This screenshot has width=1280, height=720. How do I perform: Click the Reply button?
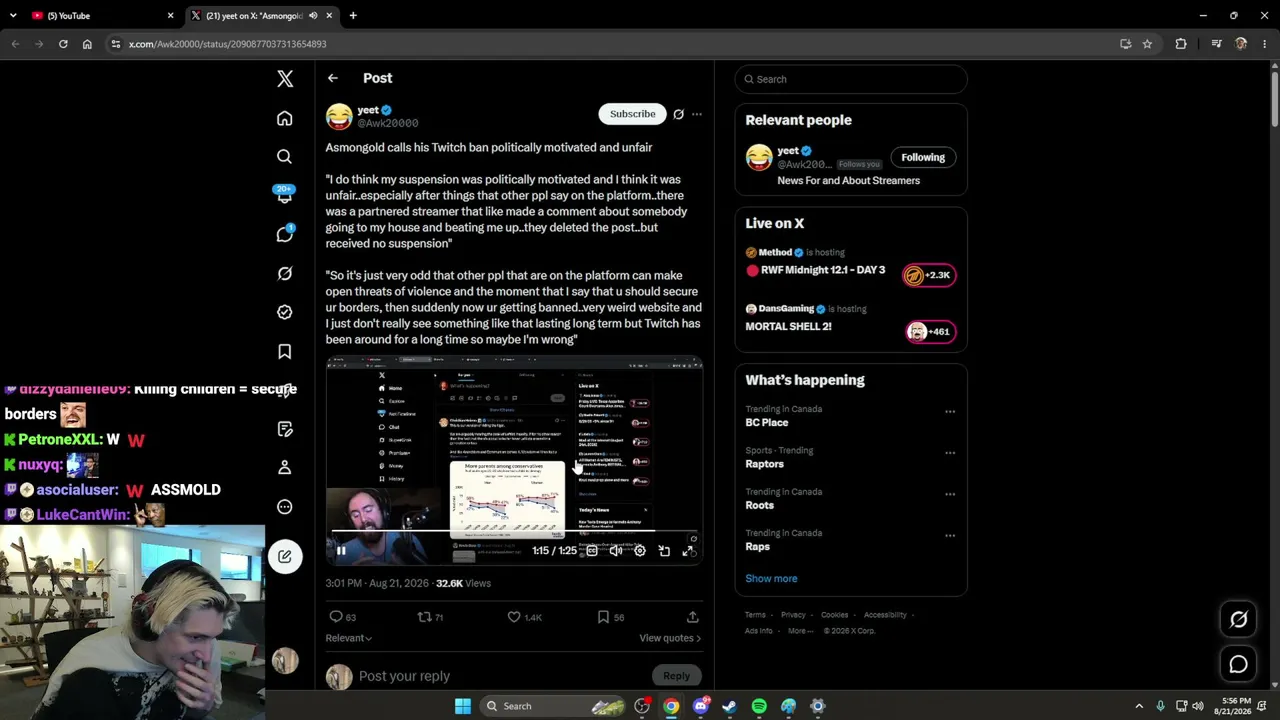676,676
